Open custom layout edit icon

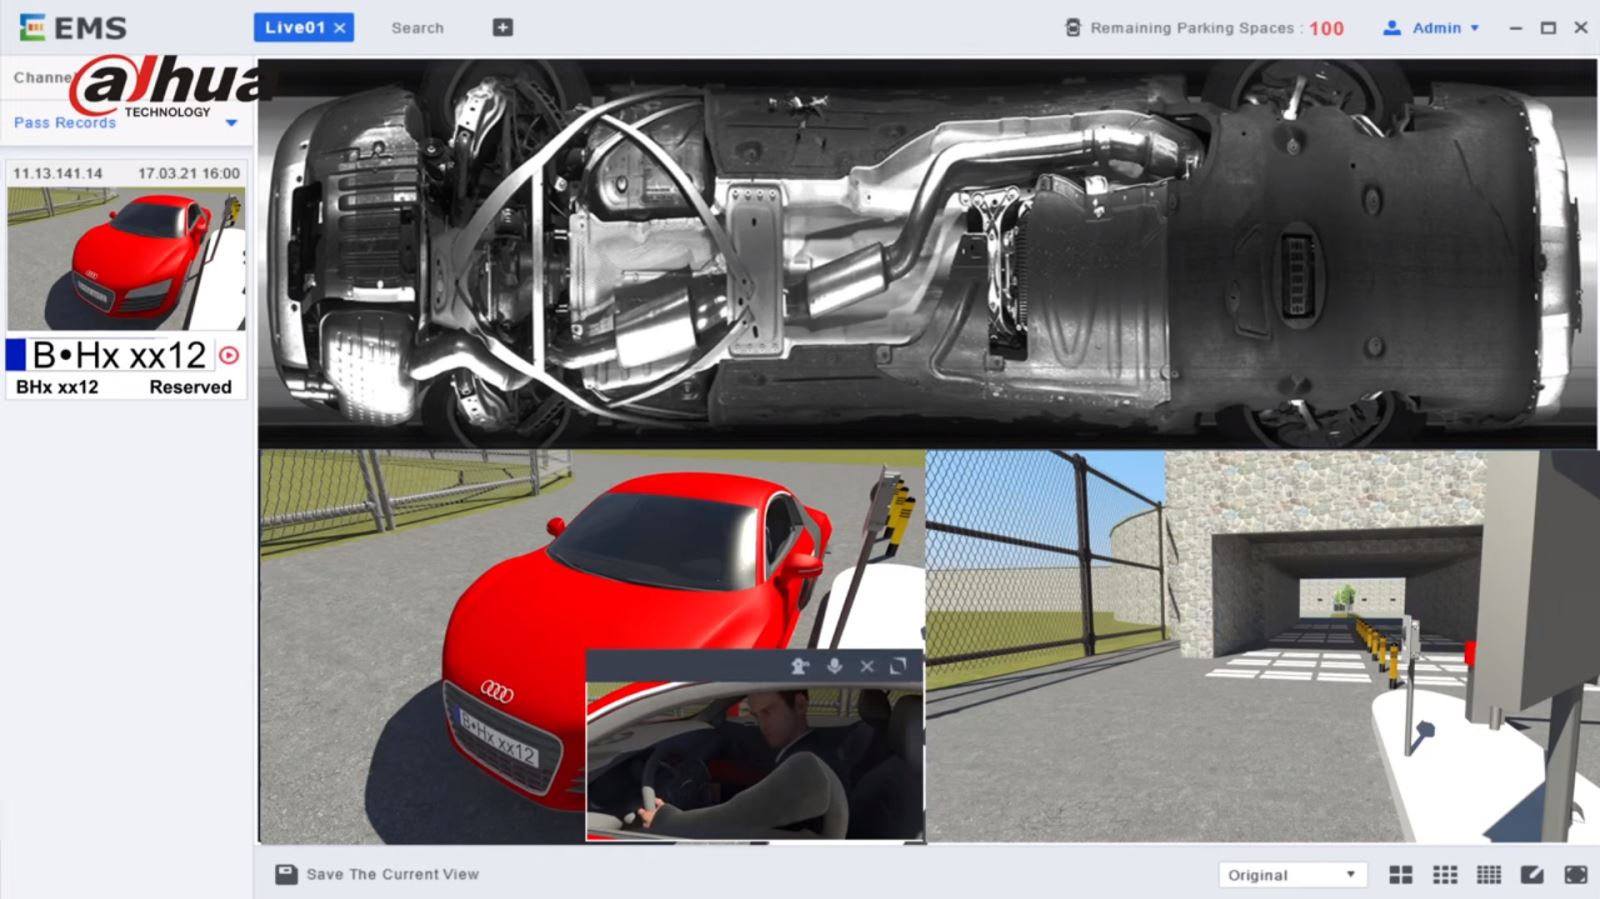tap(1532, 875)
